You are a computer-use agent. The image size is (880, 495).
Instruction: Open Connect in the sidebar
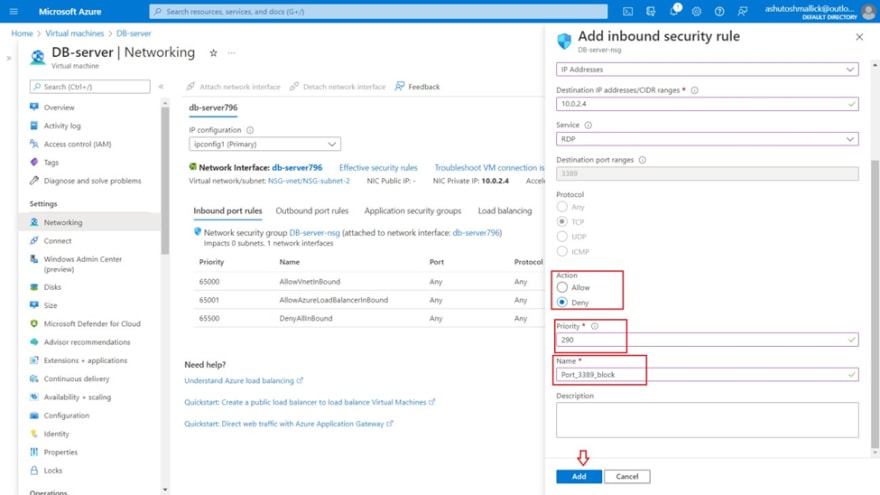click(58, 241)
